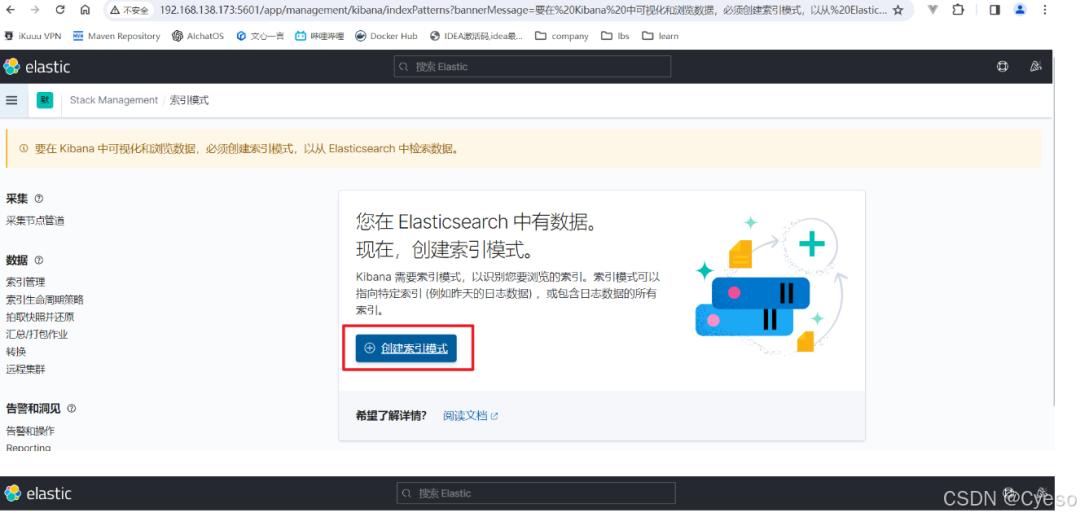Click the info icon in yellow banner
Image resolution: width=1080 pixels, height=517 pixels.
coord(23,148)
